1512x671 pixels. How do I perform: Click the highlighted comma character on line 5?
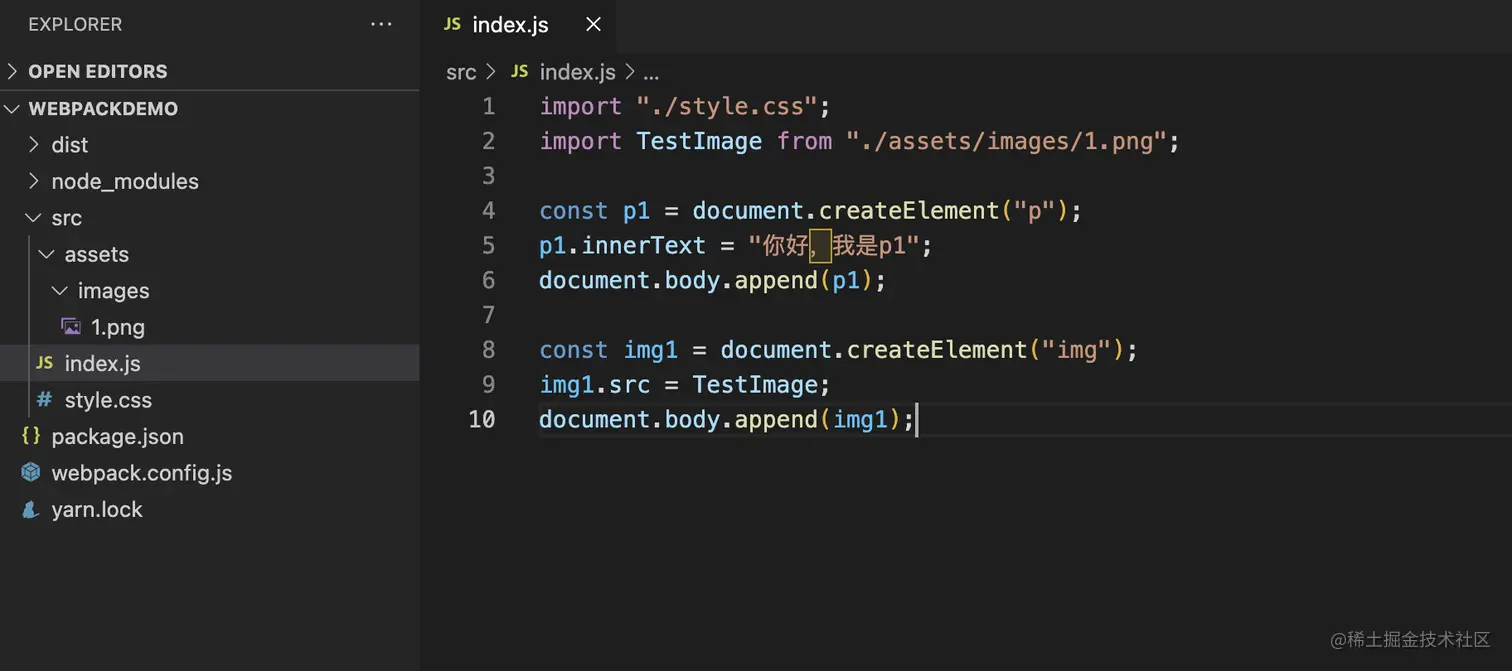820,245
